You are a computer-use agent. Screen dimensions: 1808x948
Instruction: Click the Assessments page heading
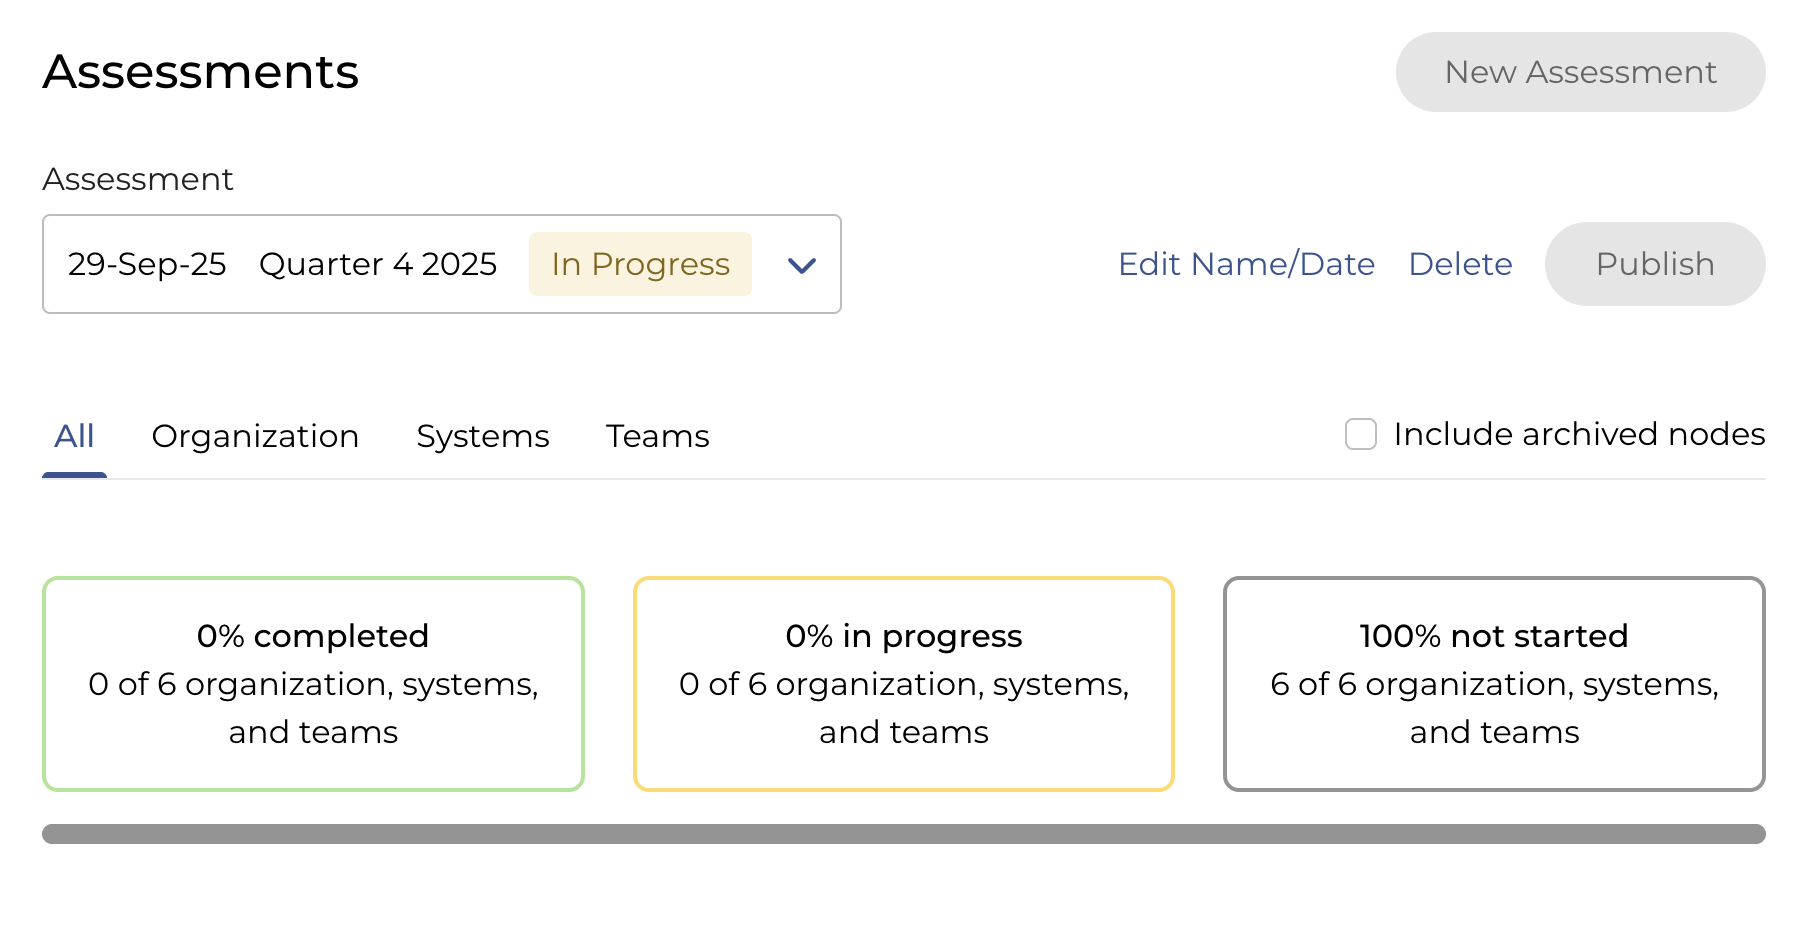point(201,72)
